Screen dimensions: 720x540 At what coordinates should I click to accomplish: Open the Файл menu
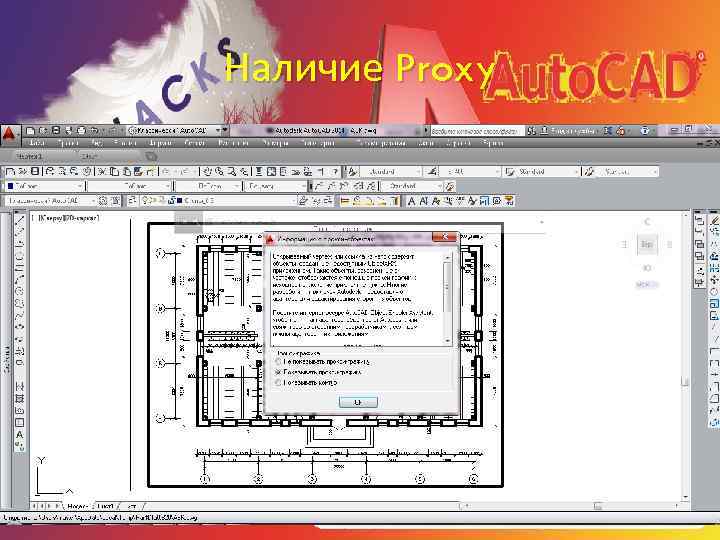36,143
